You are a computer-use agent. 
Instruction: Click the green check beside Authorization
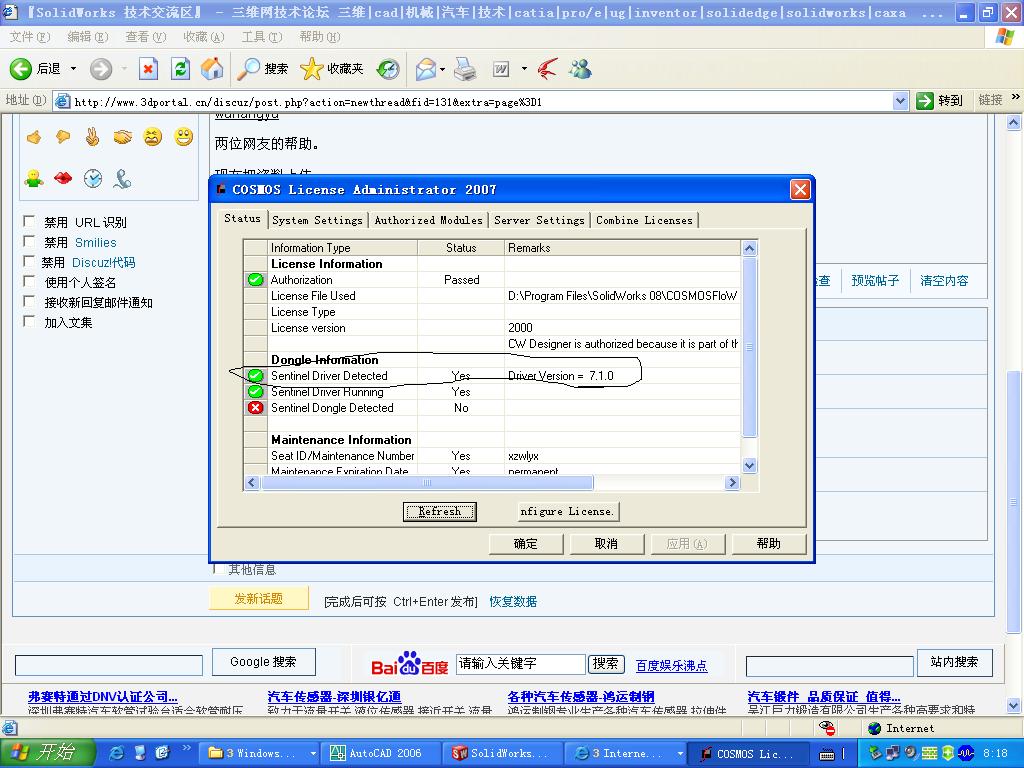tap(255, 280)
